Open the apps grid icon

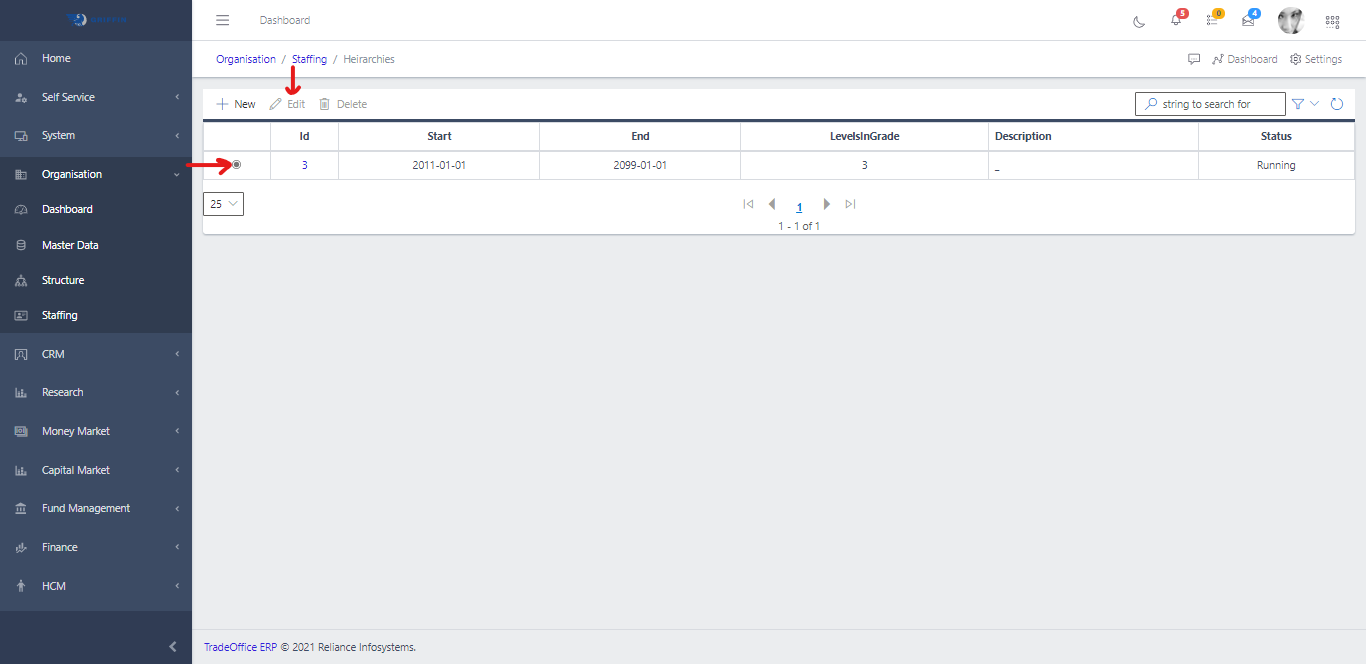click(x=1332, y=21)
